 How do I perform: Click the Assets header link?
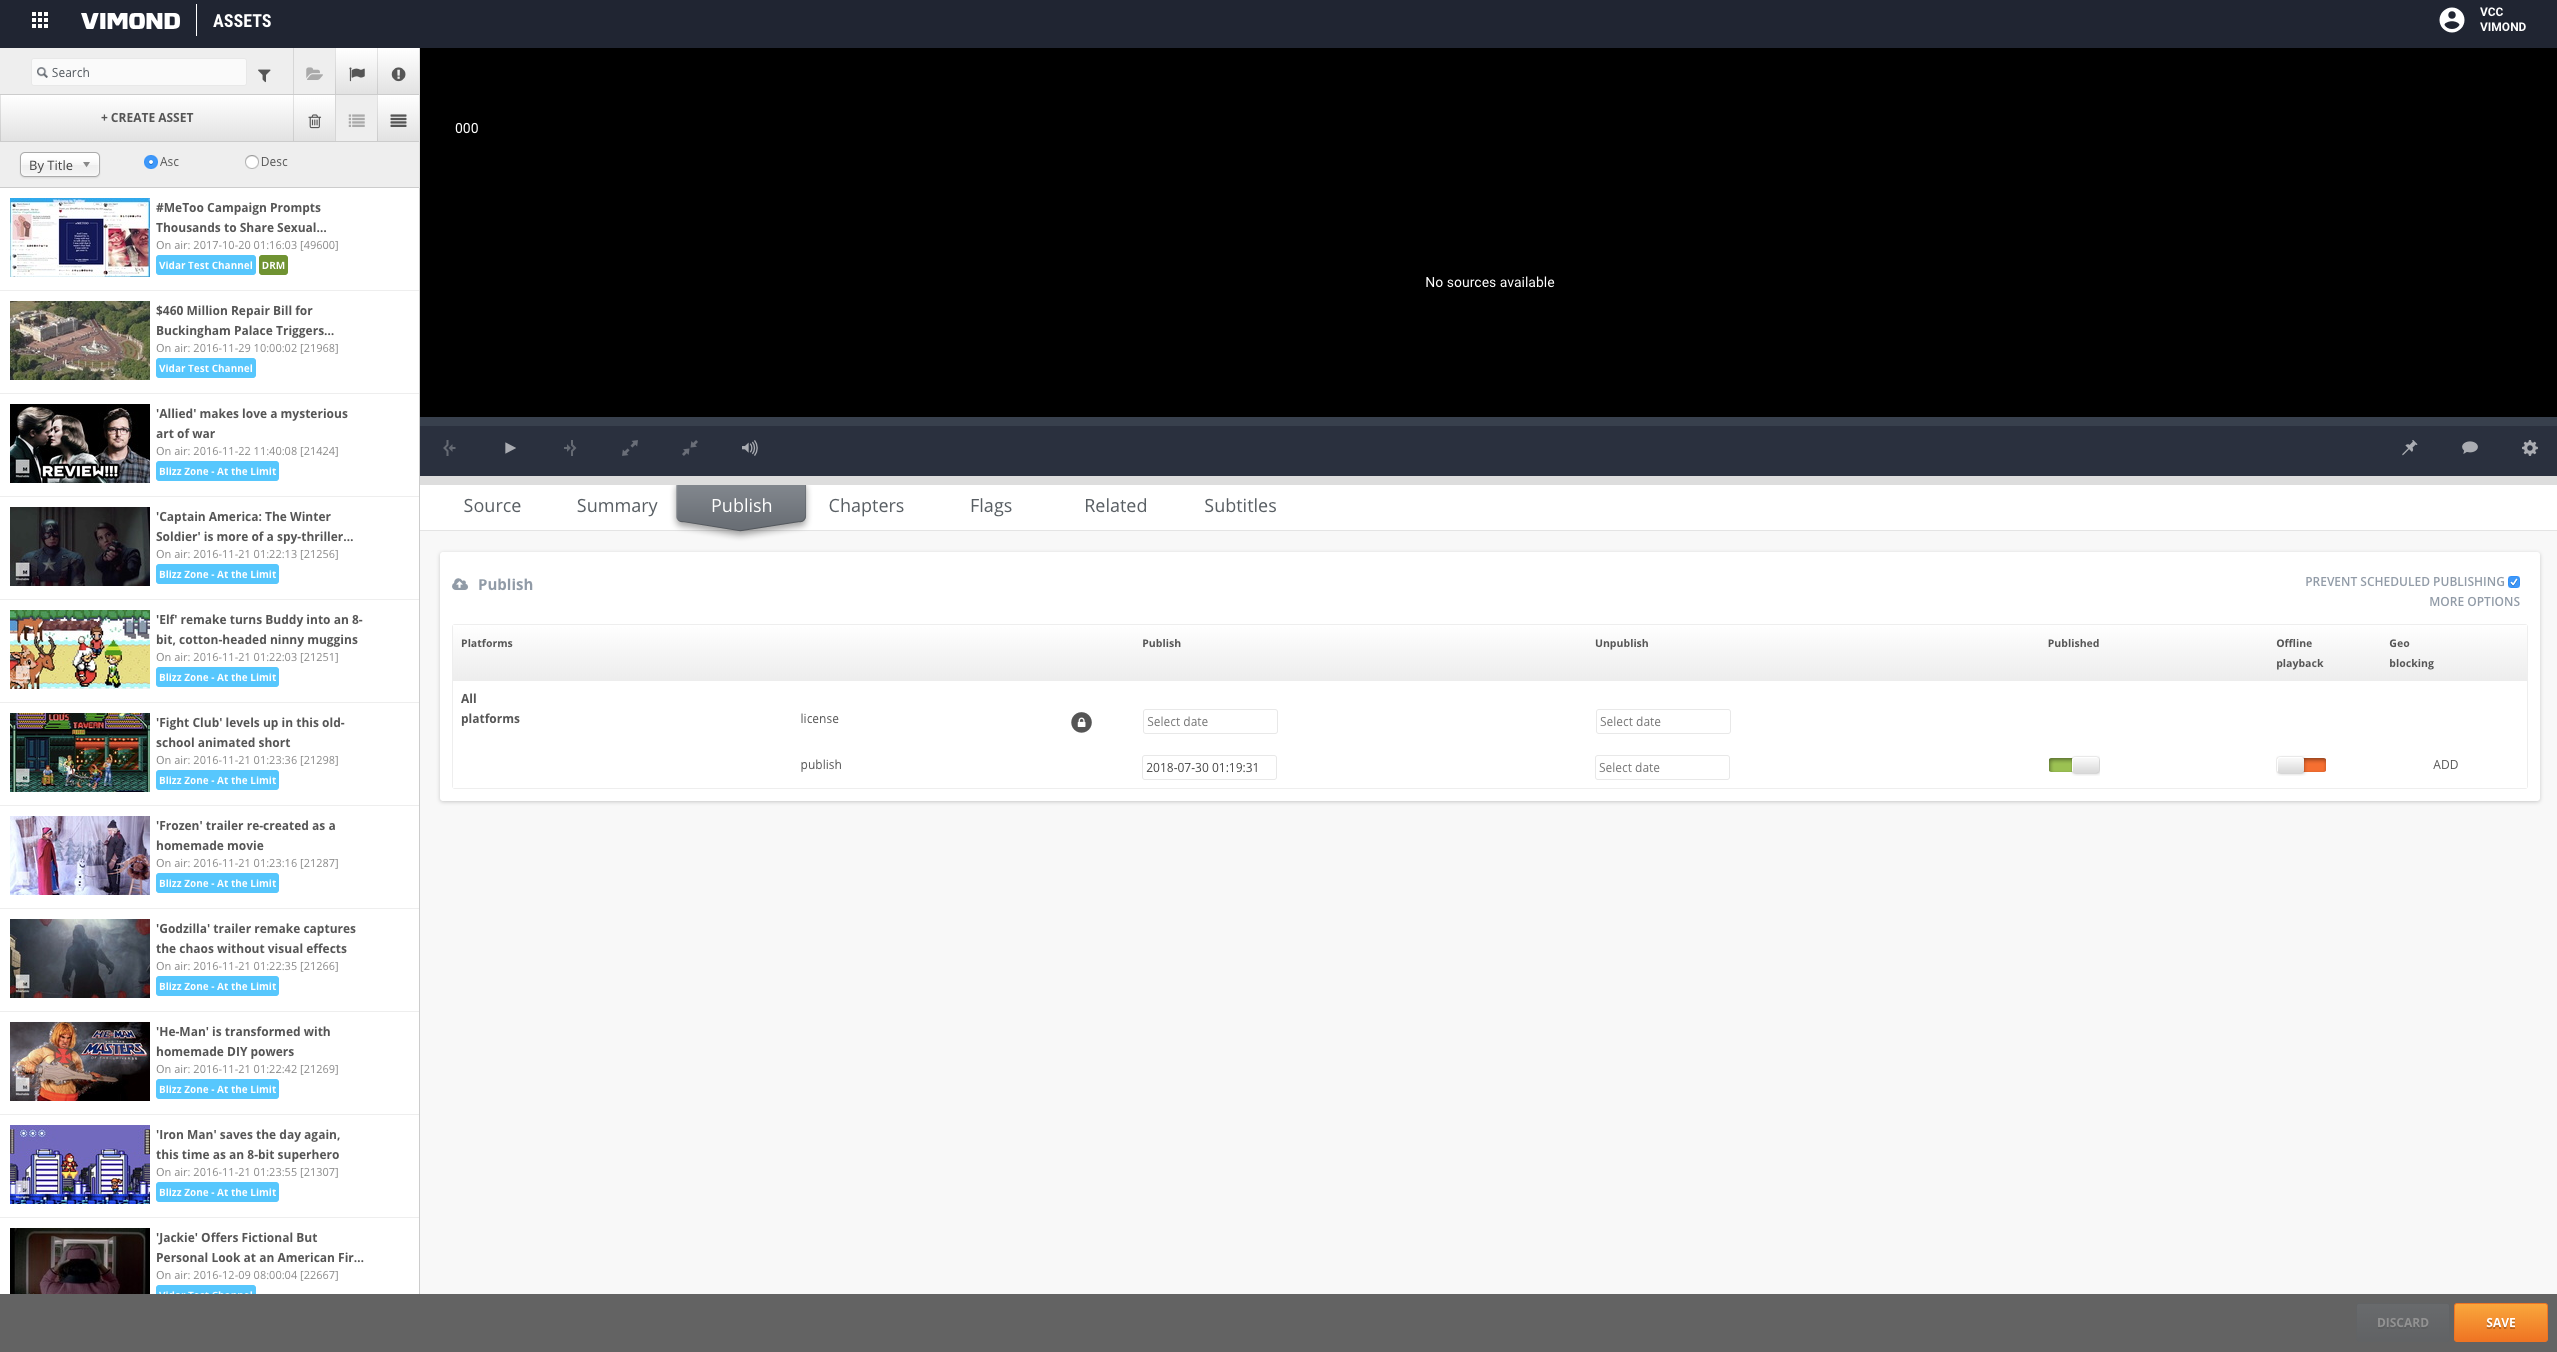(242, 21)
